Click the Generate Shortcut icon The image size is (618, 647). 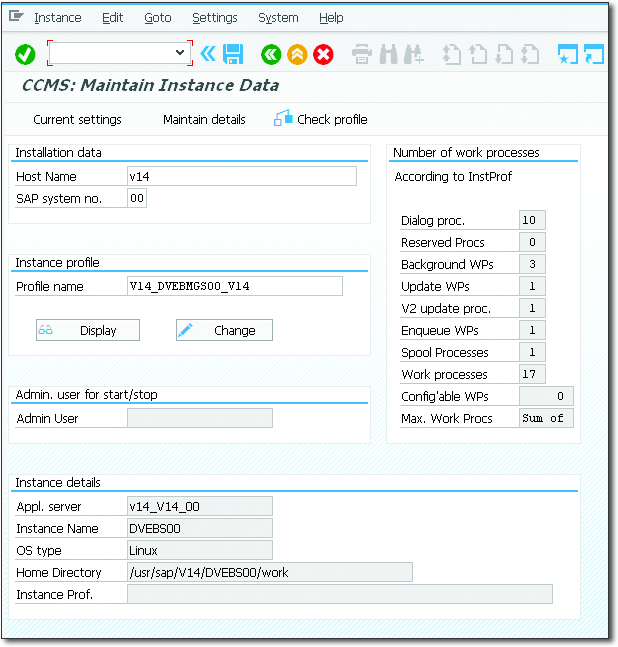(x=594, y=54)
